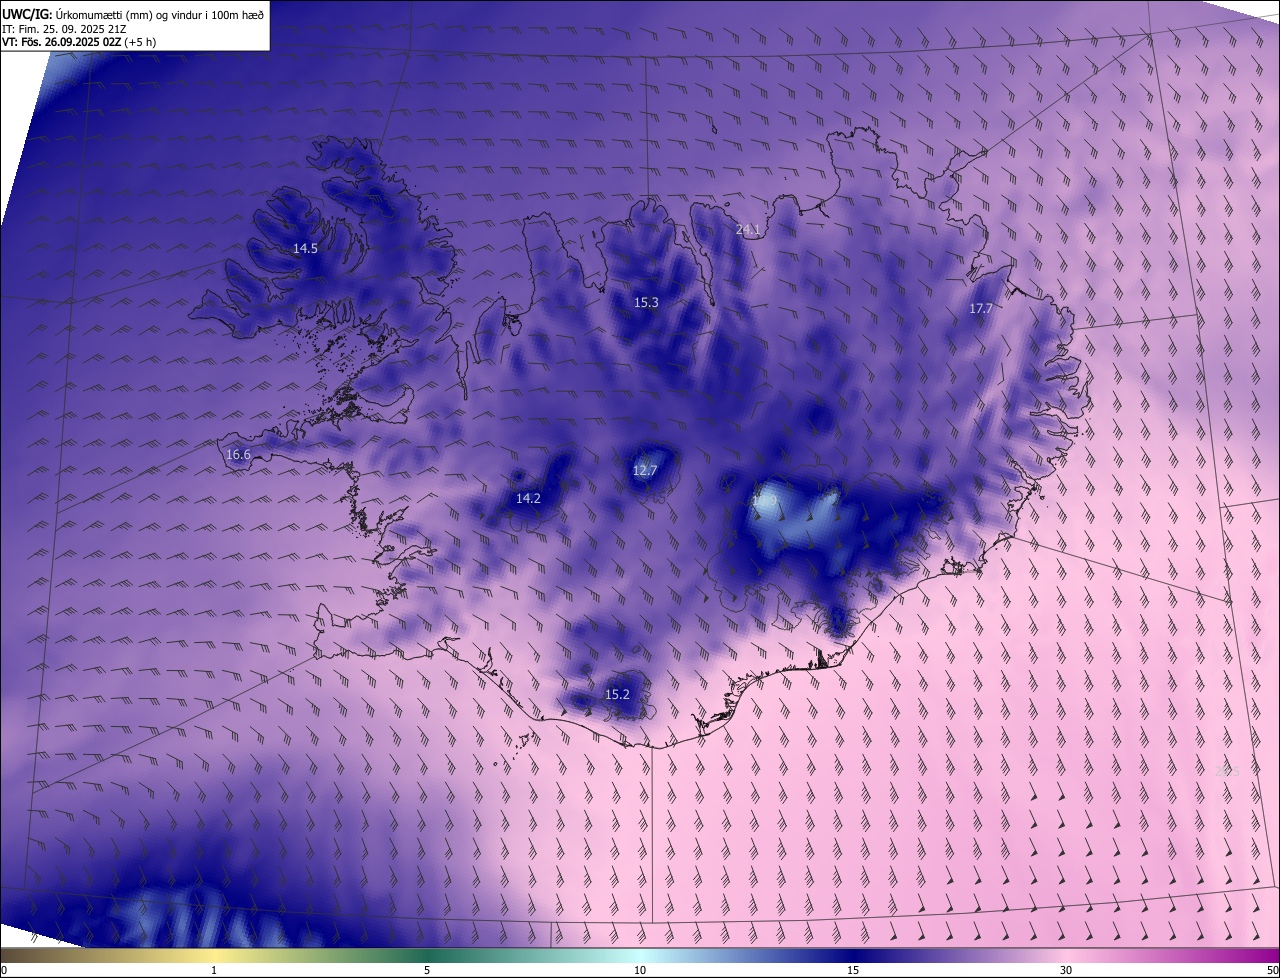Click the 14.2 value label in the central highlands

[528, 498]
